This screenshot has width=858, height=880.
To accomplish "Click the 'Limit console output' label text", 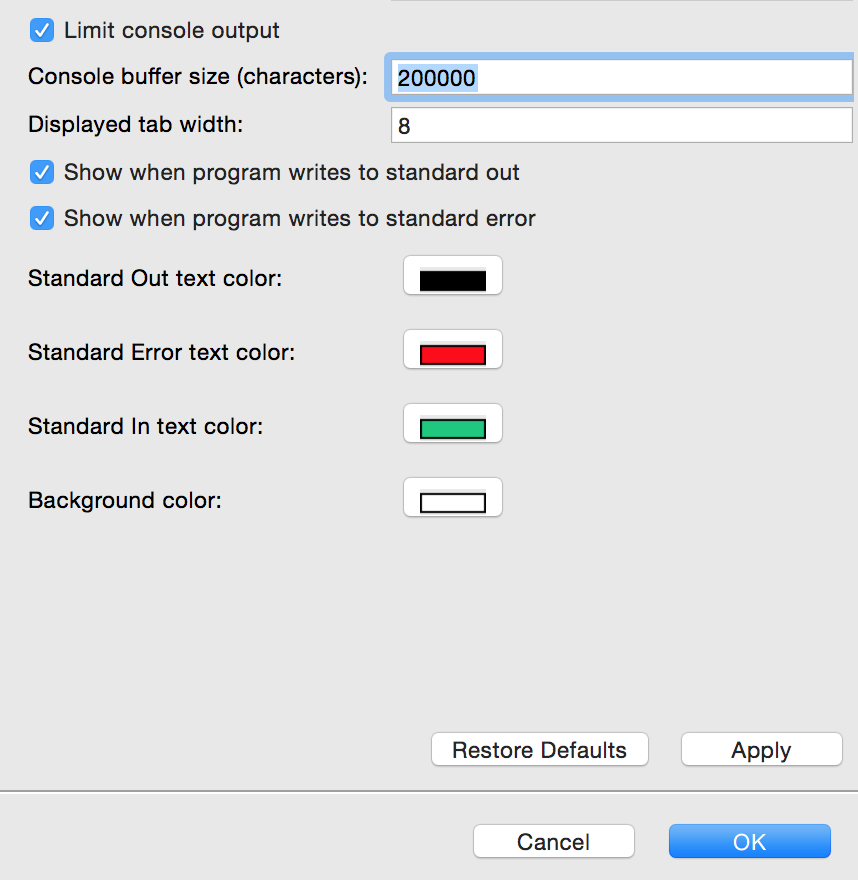I will [172, 31].
